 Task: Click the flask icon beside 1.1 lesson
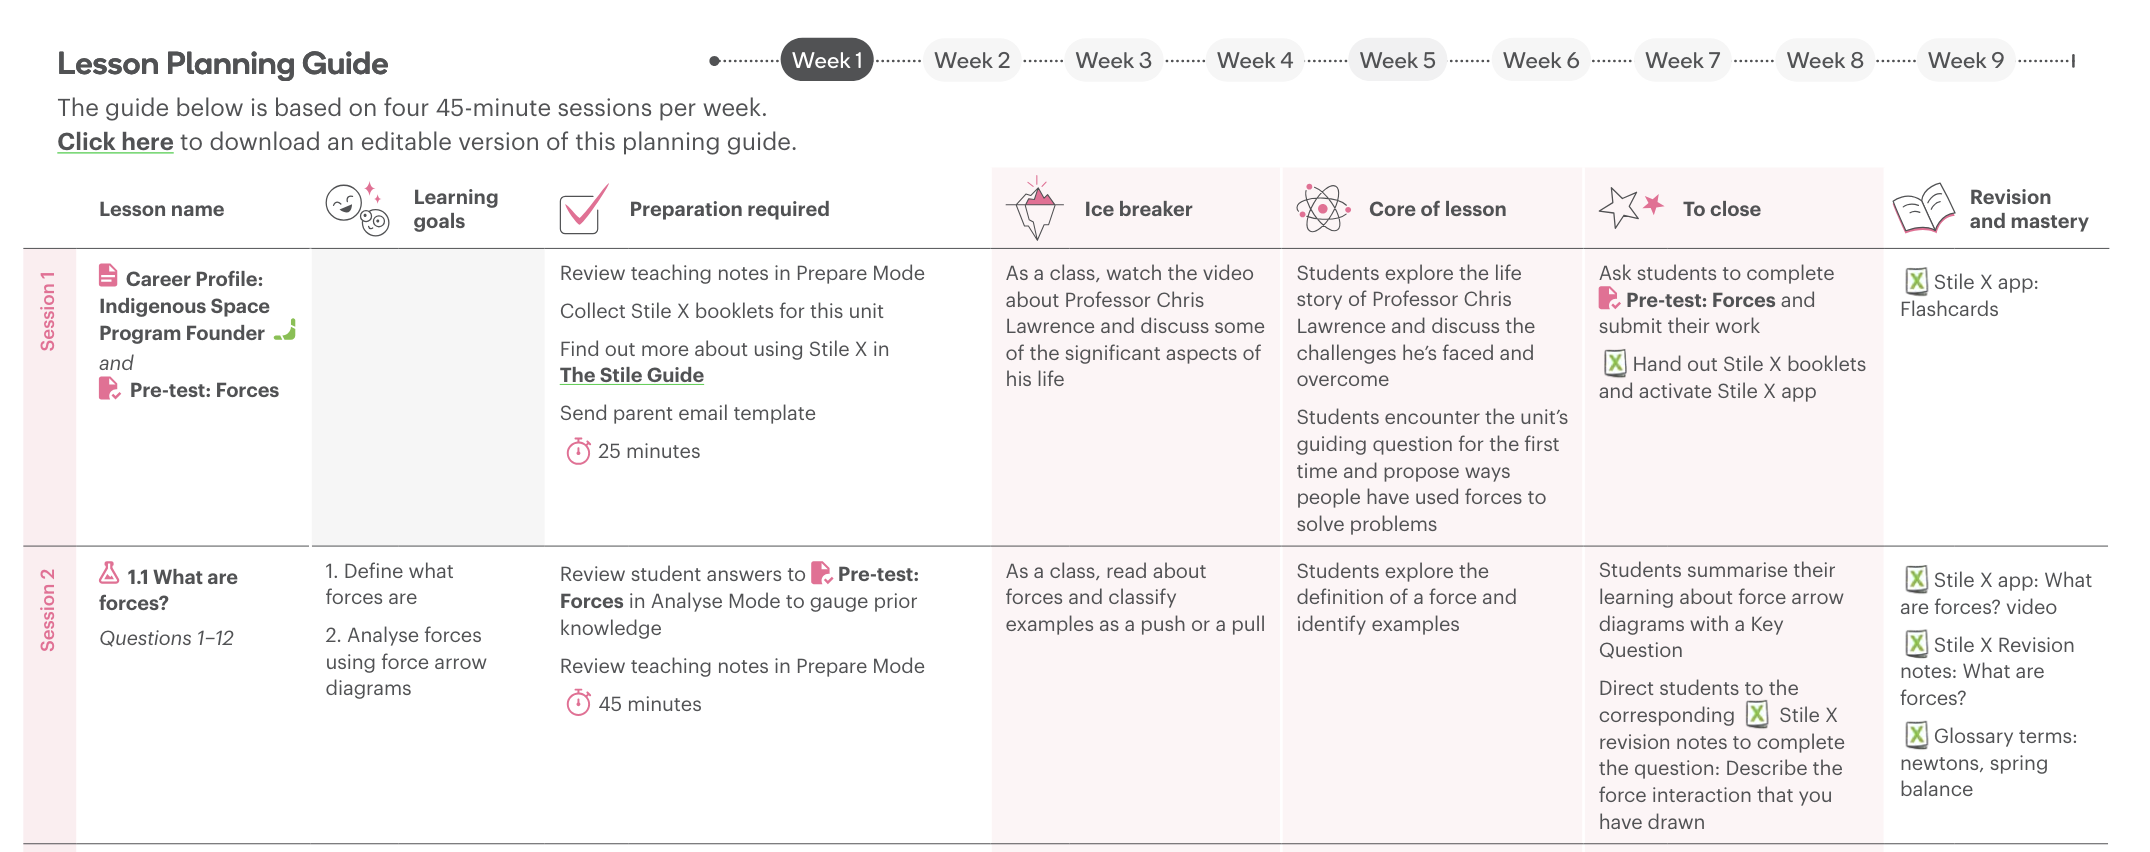coord(109,574)
